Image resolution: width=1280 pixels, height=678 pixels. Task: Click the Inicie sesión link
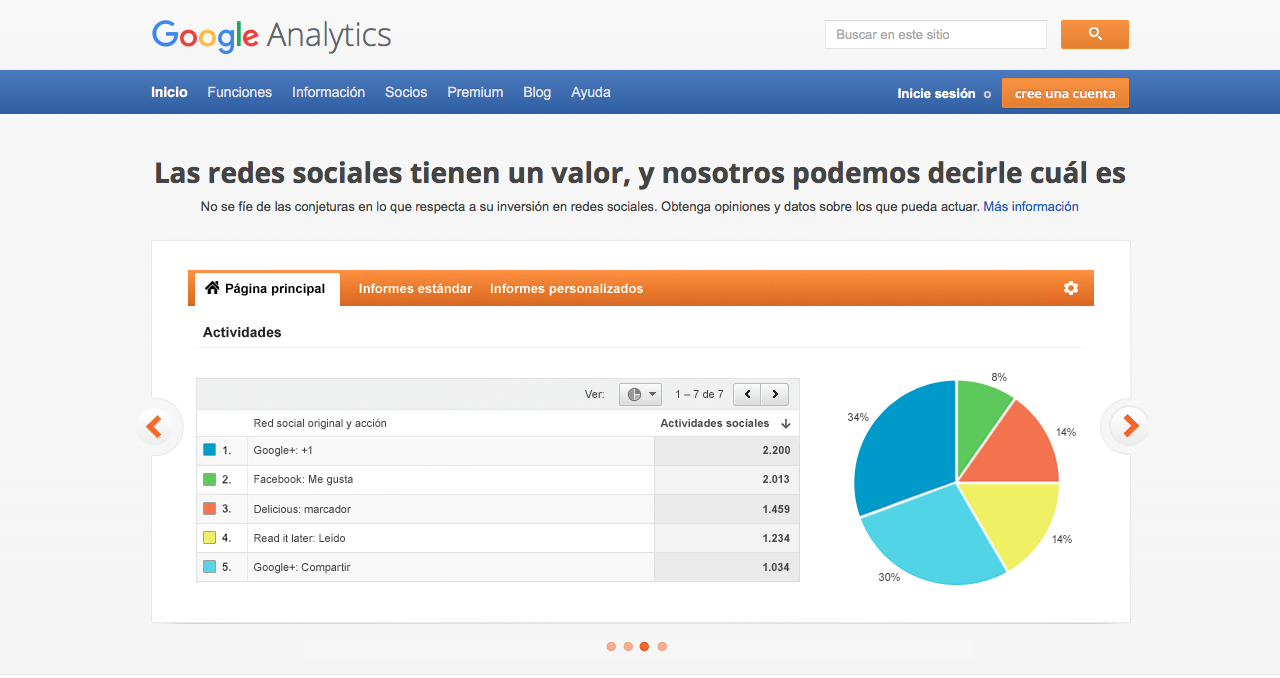(936, 94)
